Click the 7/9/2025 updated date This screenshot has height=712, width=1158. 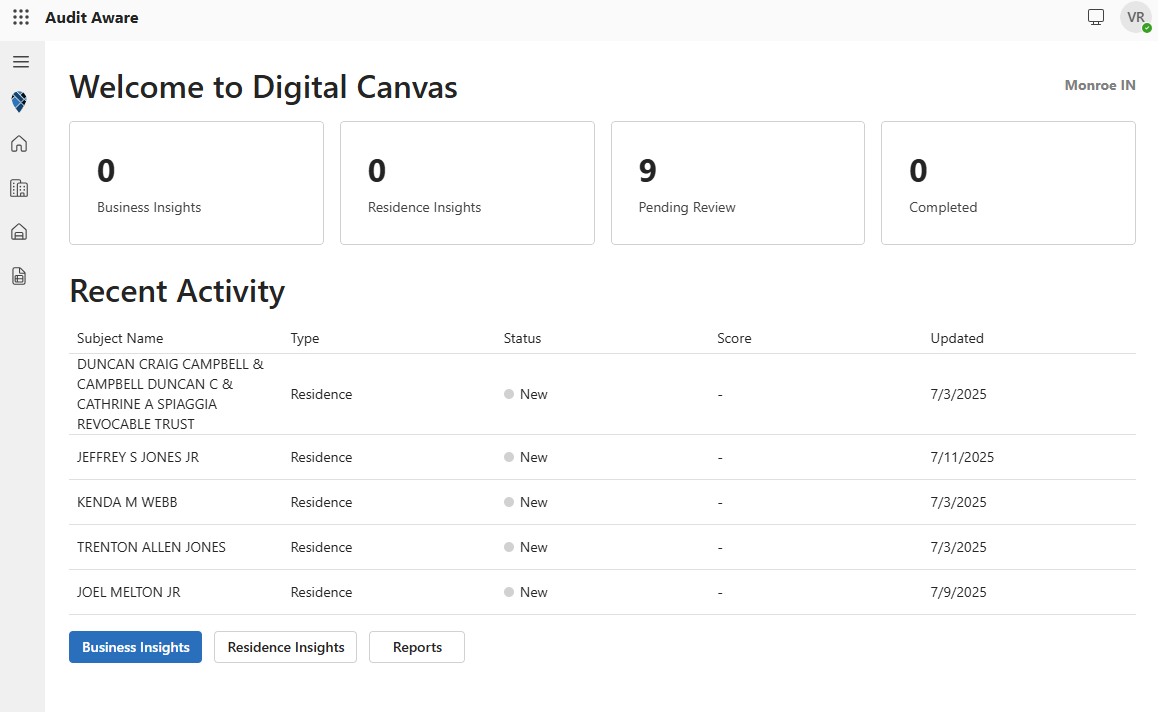tap(959, 592)
